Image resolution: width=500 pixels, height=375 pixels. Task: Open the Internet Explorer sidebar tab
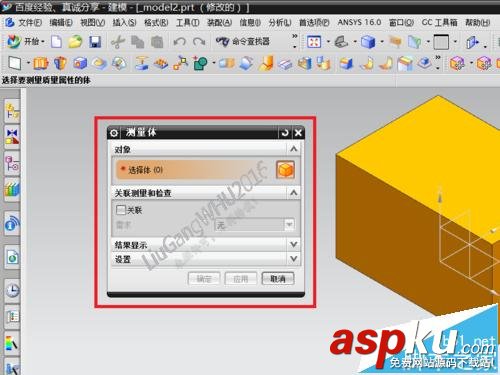point(12,257)
